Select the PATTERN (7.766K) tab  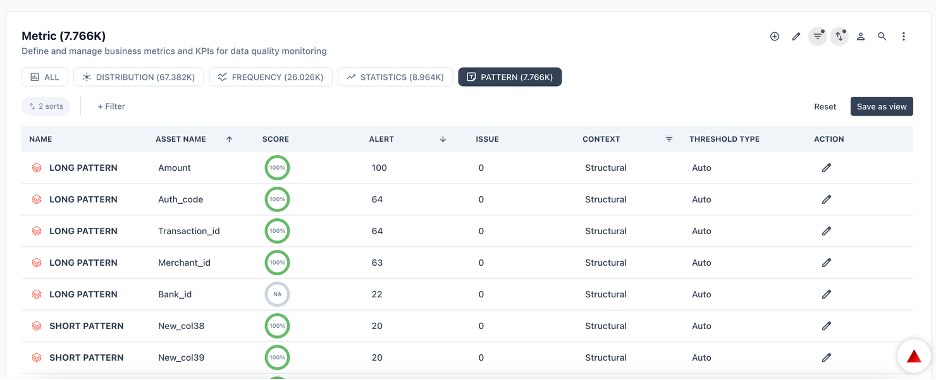[x=510, y=77]
